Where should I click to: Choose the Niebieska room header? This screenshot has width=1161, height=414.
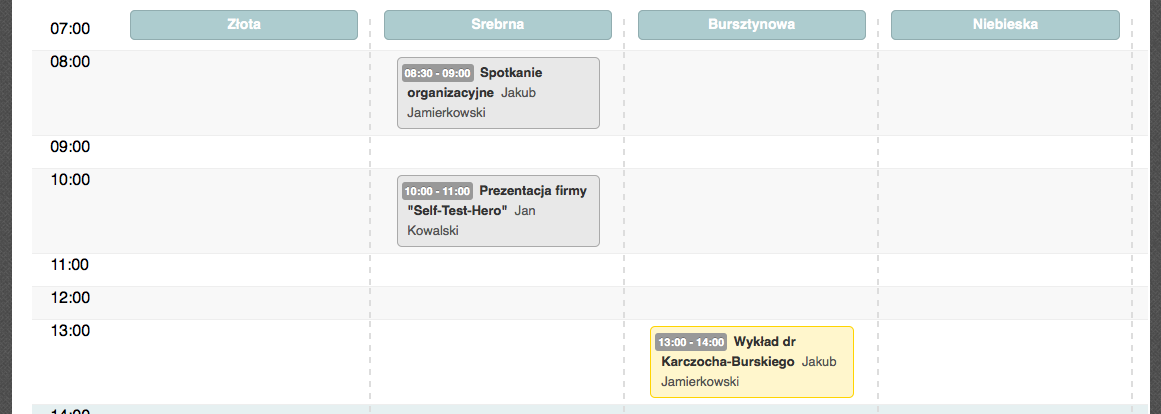click(1005, 24)
